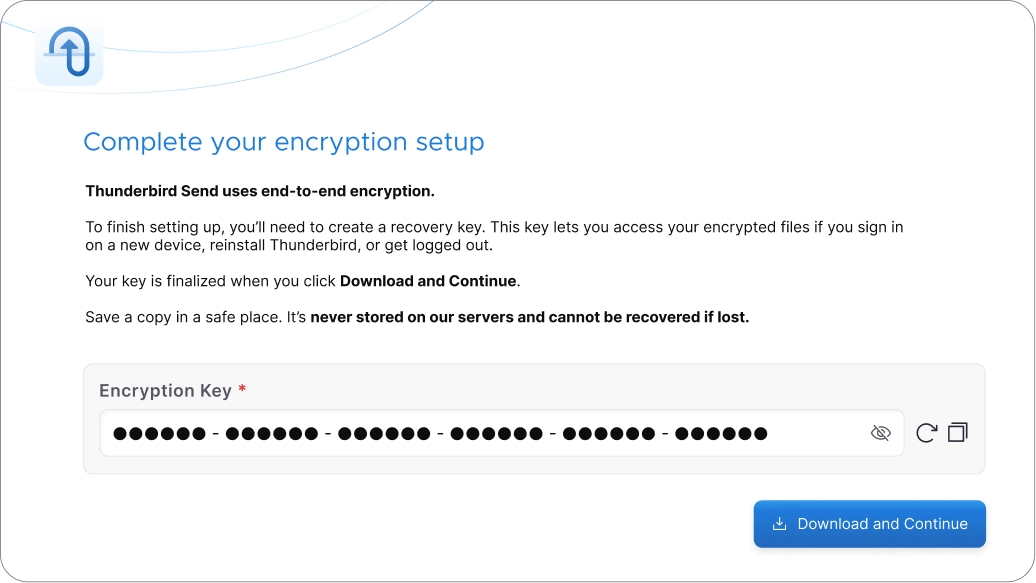Show the hidden encryption key
The height and width of the screenshot is (583, 1036).
880,433
